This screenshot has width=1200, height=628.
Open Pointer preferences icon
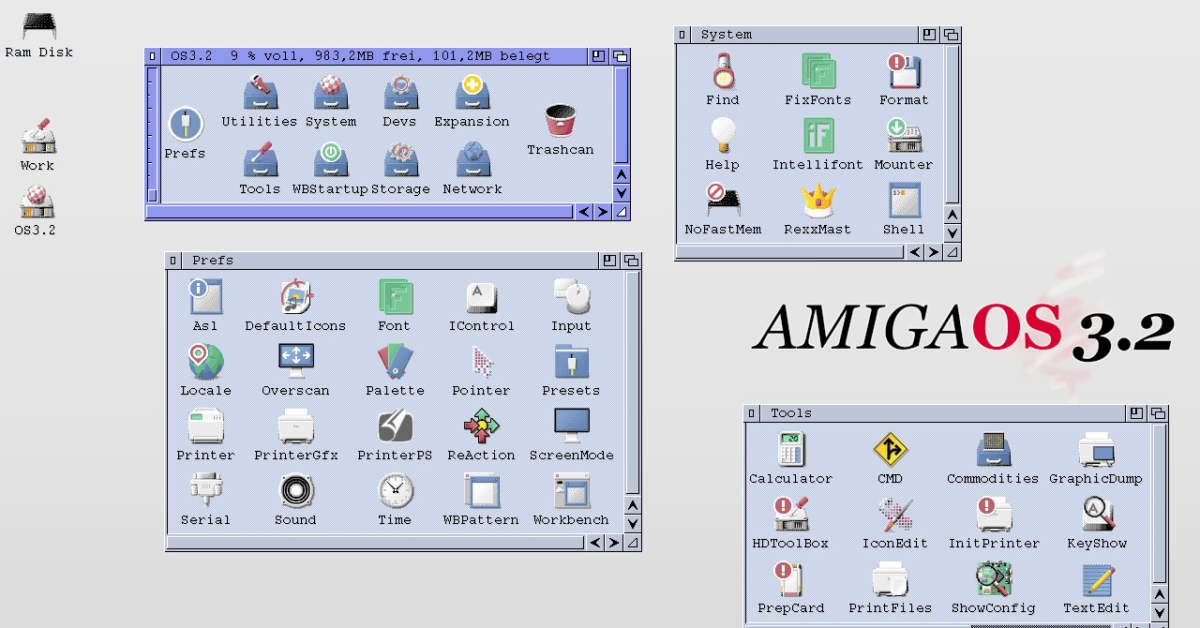tap(483, 362)
